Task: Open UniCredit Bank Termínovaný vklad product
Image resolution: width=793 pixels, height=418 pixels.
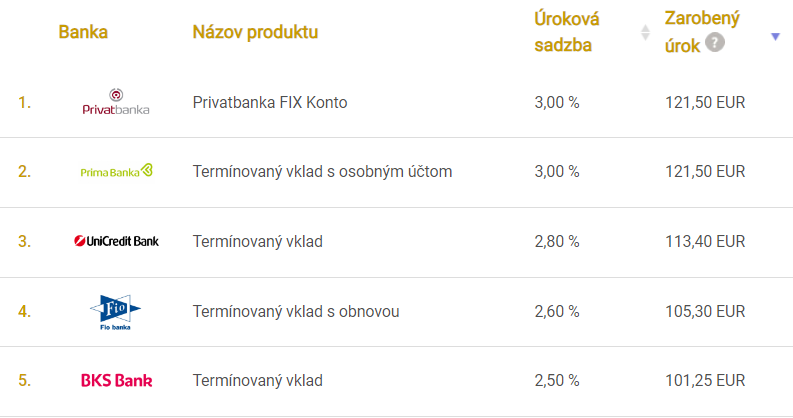Action: pyautogui.click(x=257, y=241)
